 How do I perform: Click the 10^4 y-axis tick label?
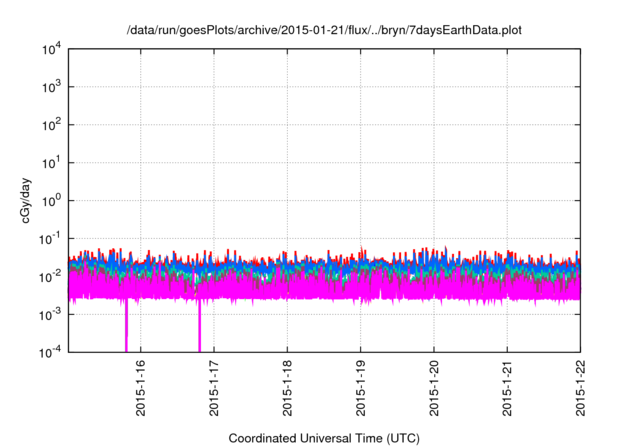52,49
